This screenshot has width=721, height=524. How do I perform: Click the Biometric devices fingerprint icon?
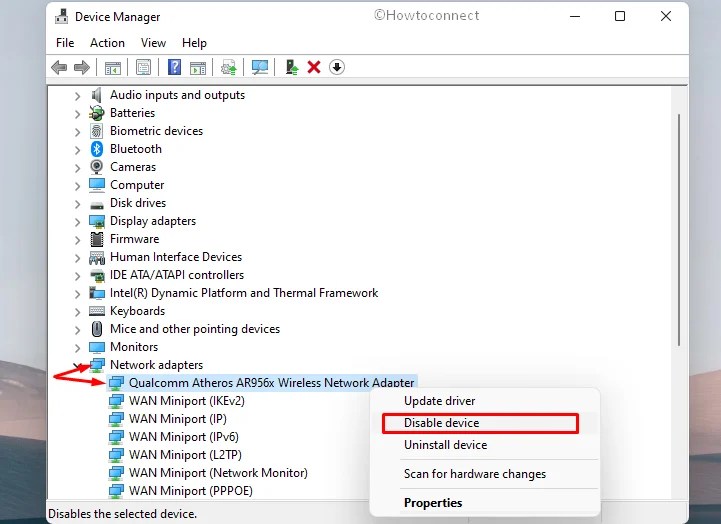pos(97,131)
